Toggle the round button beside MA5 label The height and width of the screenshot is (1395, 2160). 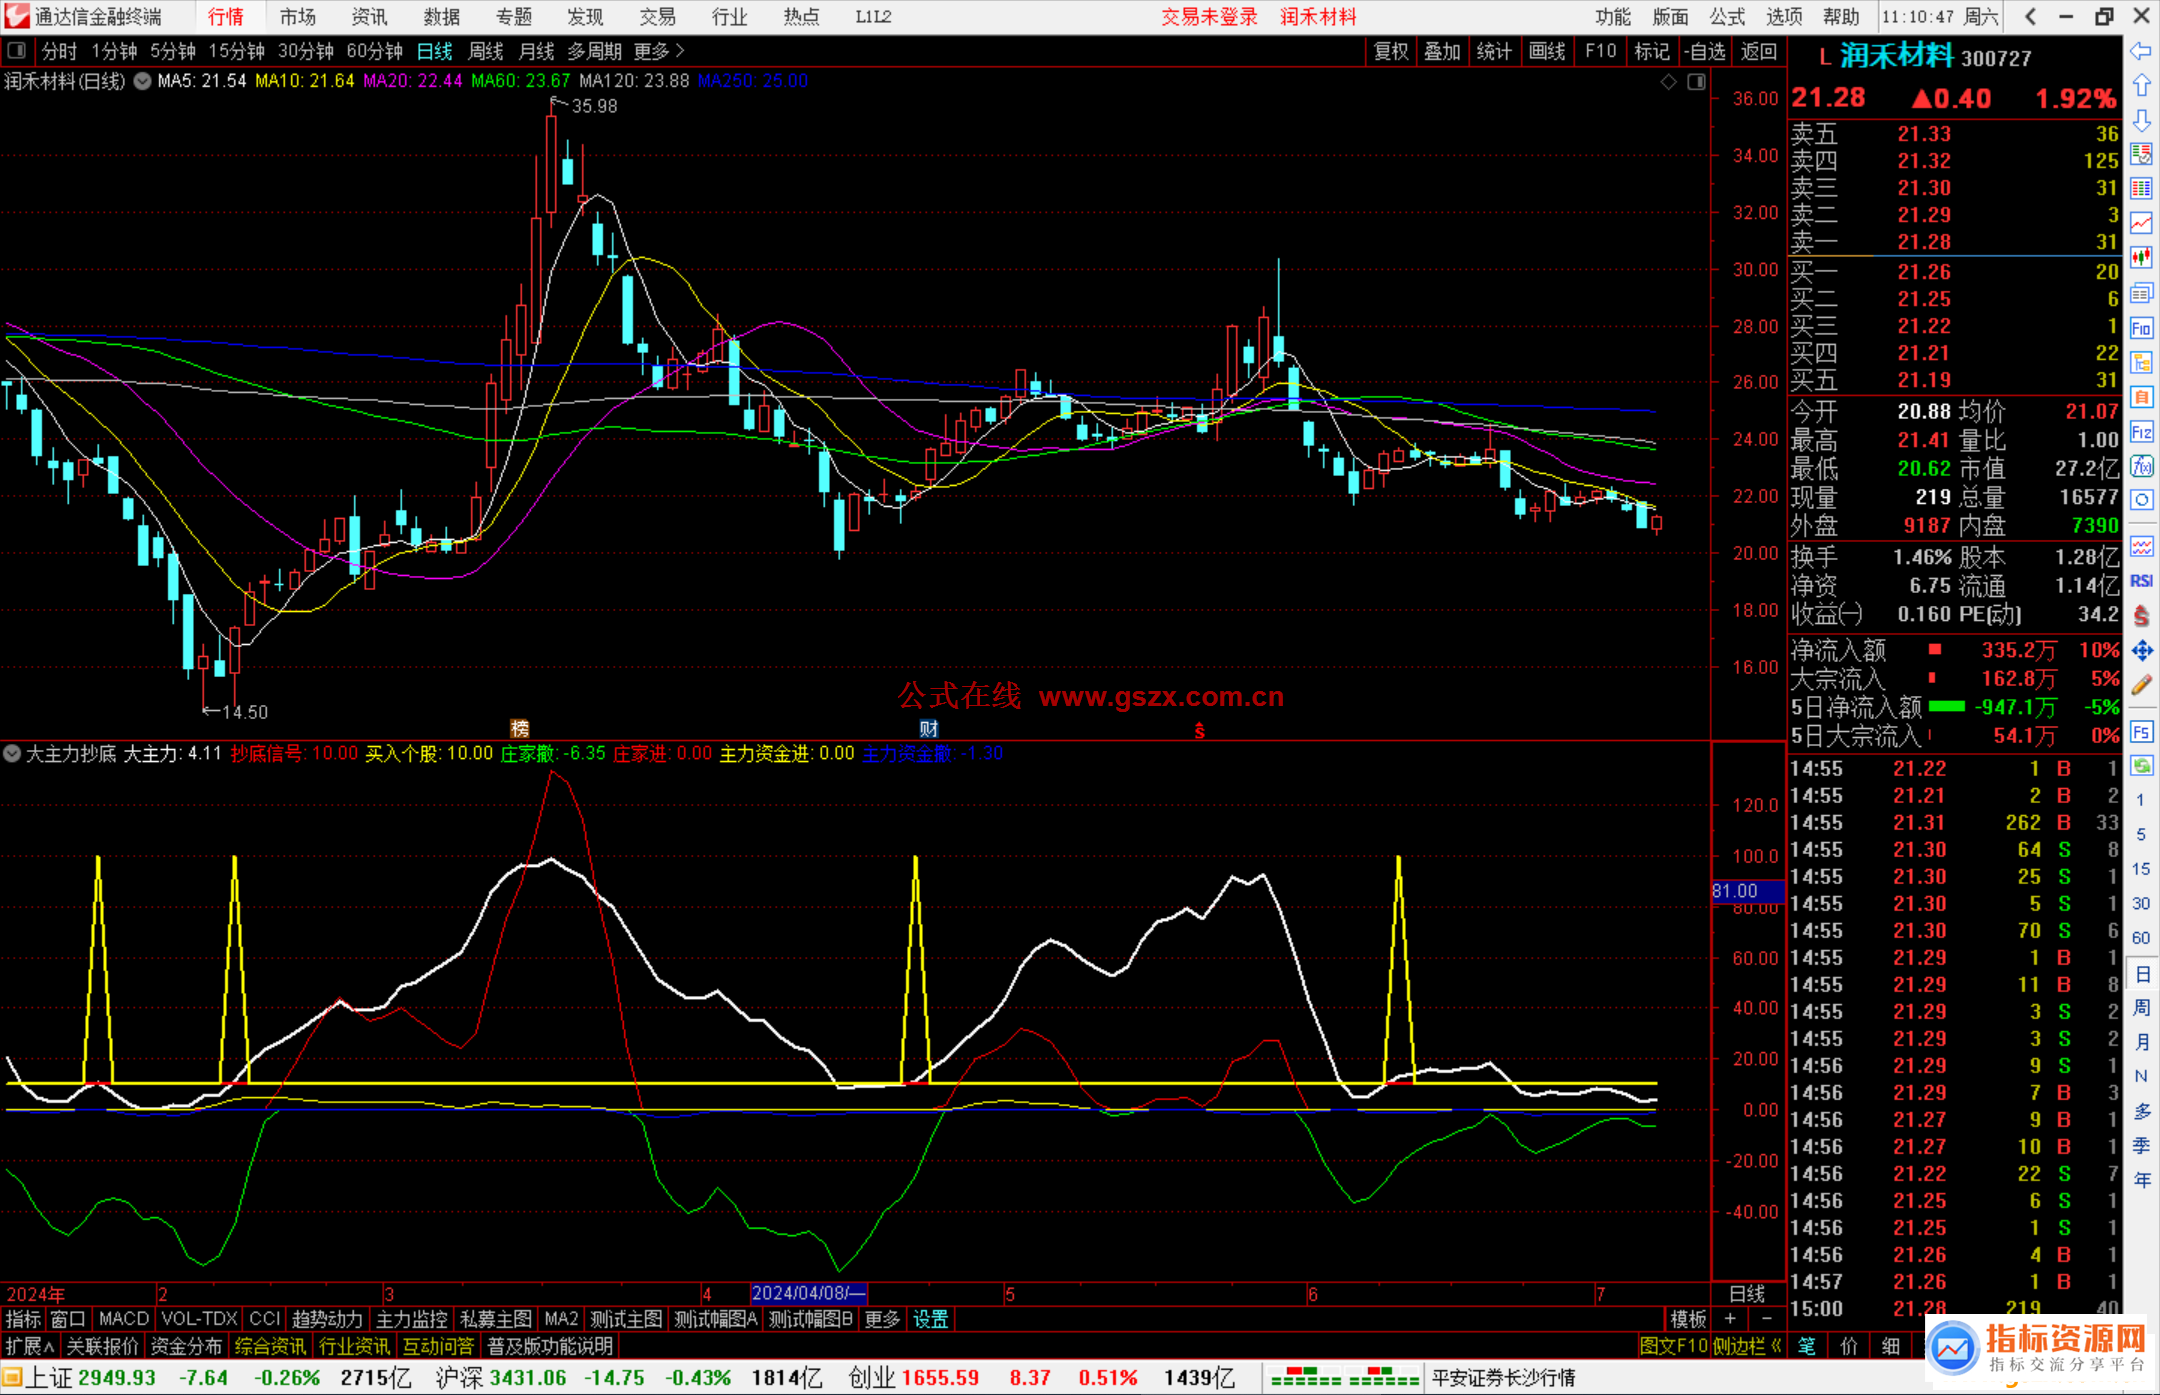click(x=142, y=81)
